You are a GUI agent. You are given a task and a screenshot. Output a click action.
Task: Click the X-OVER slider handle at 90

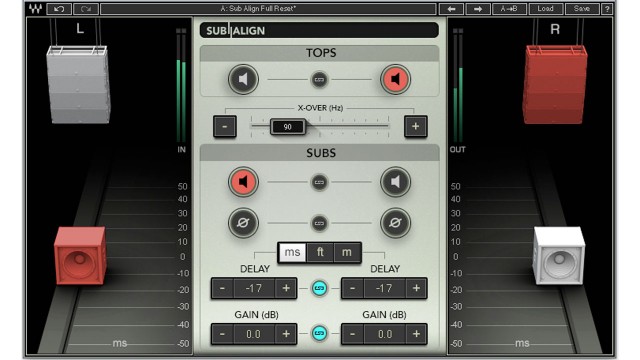(288, 127)
